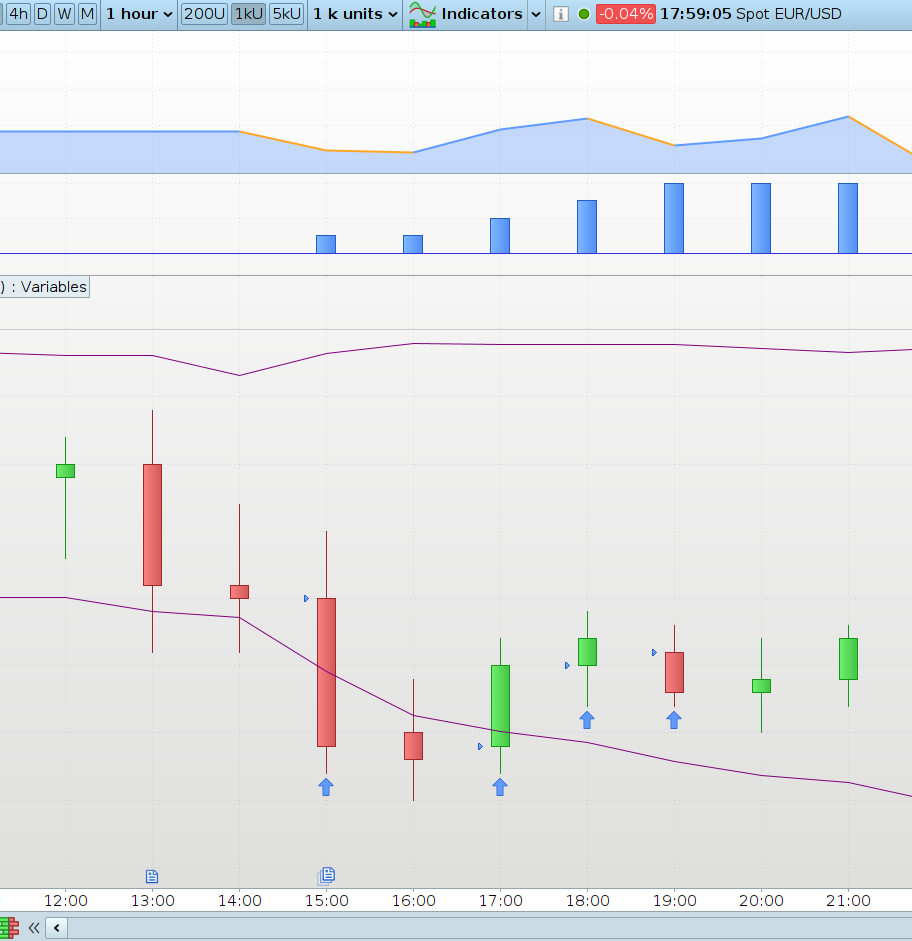Click the 21:00 time axis label
This screenshot has width=912, height=941.
click(848, 900)
